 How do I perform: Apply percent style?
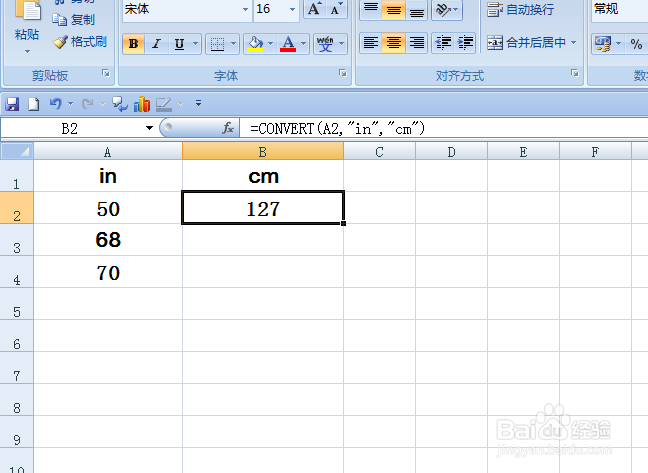pyautogui.click(x=636, y=44)
